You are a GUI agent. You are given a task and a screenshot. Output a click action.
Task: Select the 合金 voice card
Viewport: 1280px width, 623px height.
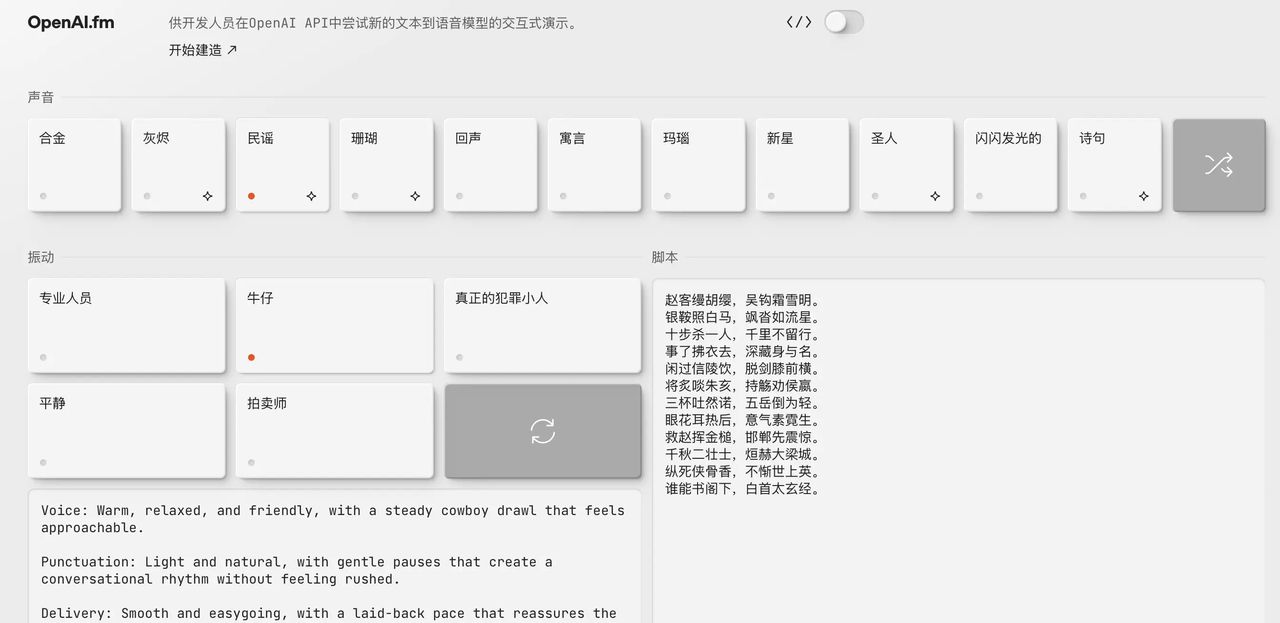[x=75, y=164]
